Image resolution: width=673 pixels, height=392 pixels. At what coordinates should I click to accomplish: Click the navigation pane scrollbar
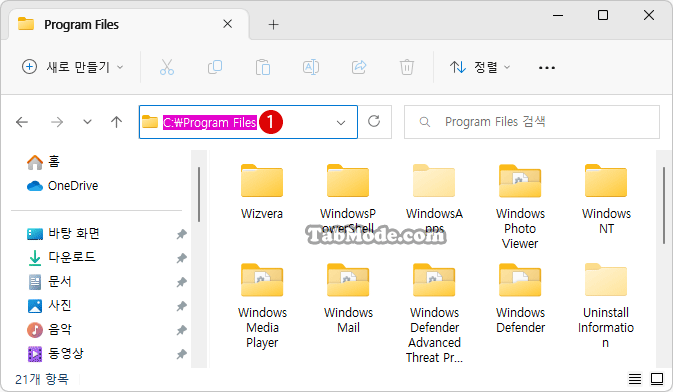tap(199, 194)
